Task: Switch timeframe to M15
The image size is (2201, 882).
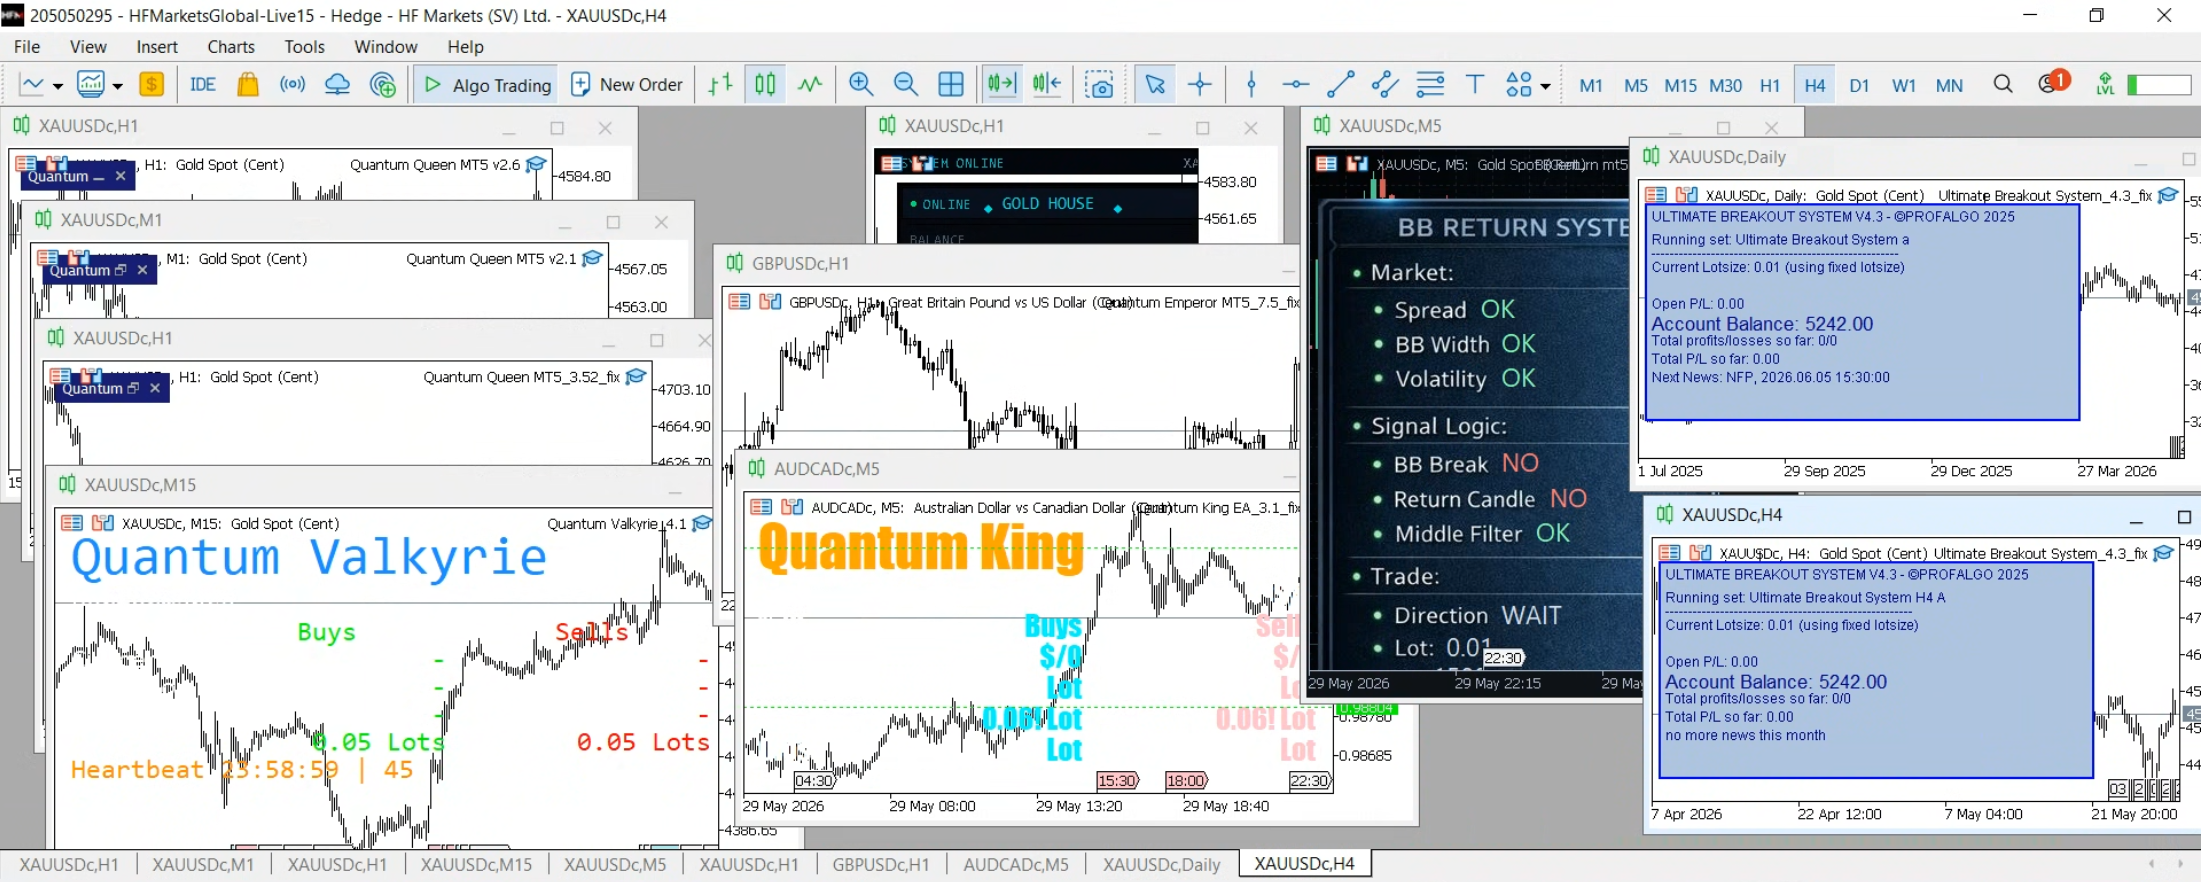Action: click(x=1680, y=86)
